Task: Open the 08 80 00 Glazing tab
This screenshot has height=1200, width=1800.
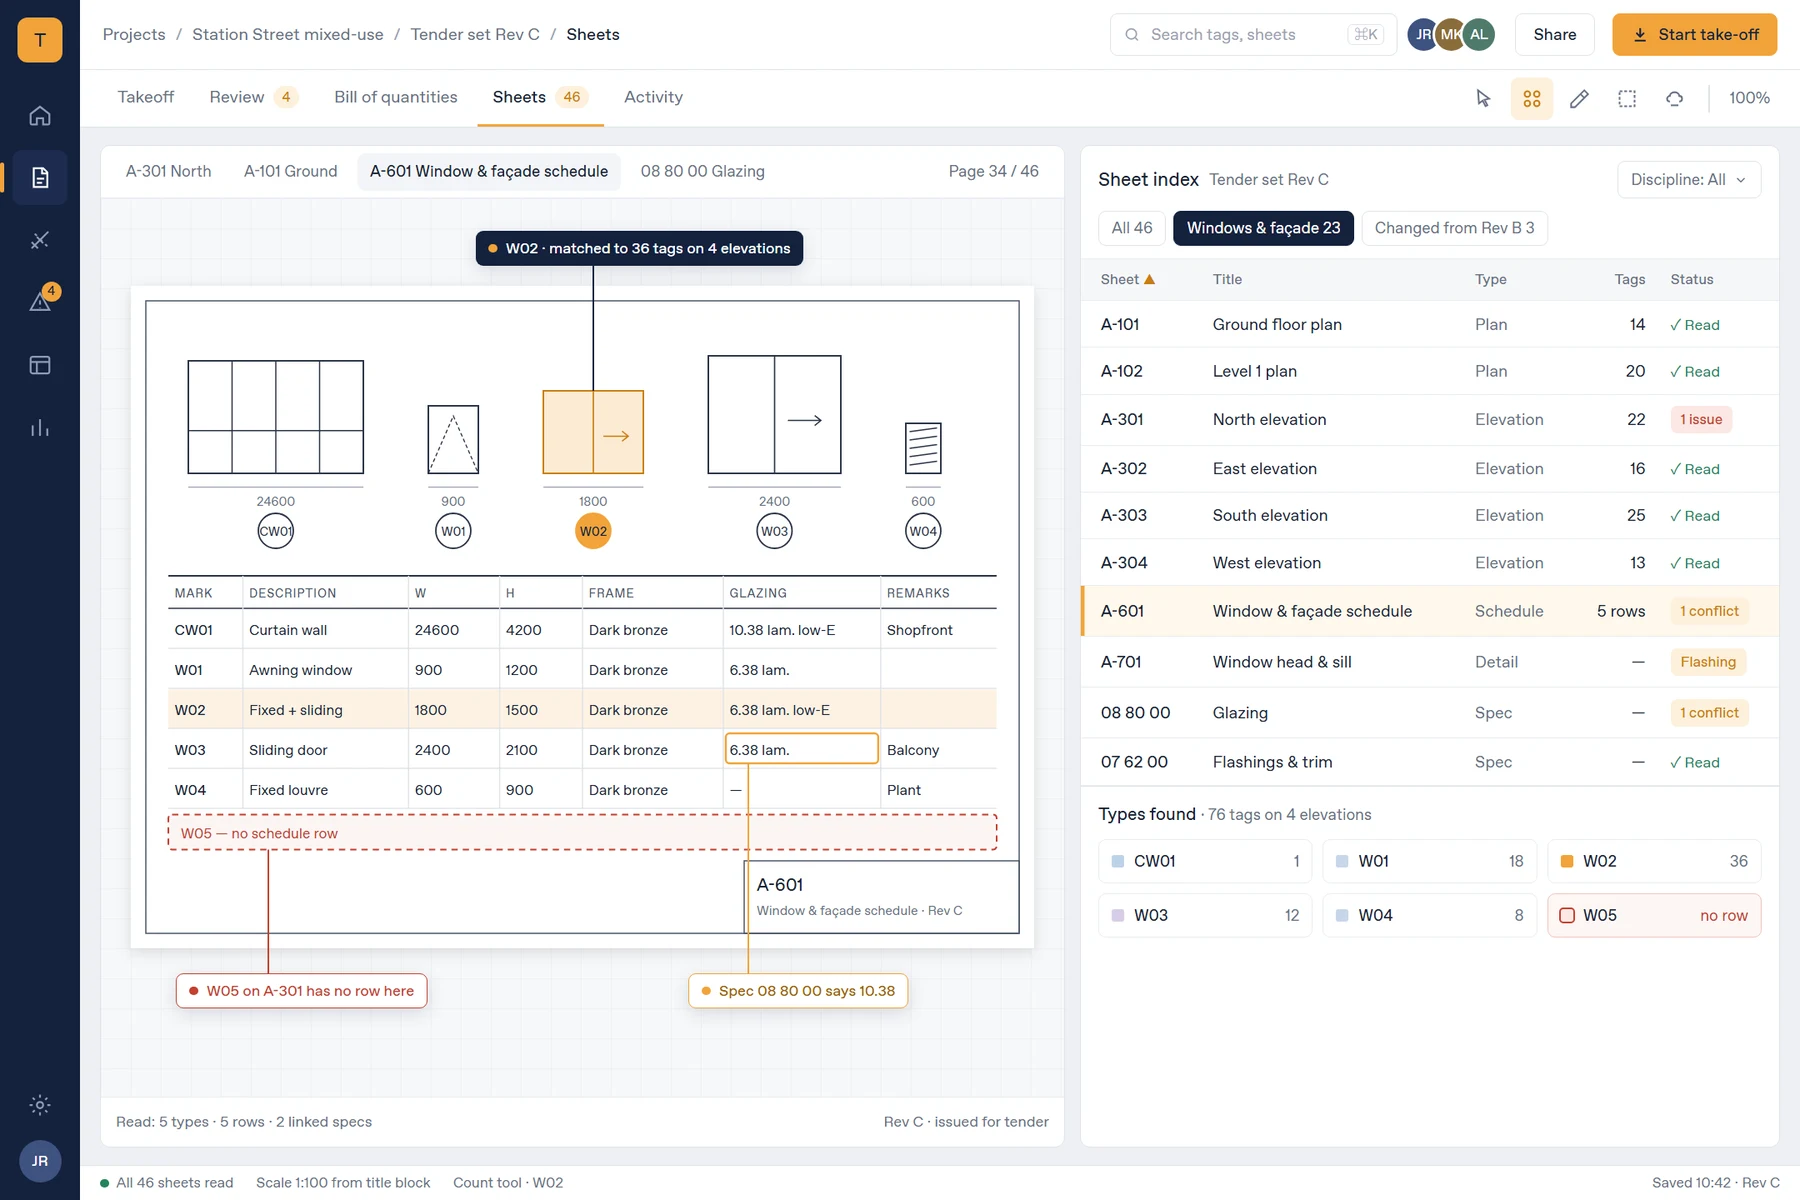Action: pyautogui.click(x=702, y=171)
